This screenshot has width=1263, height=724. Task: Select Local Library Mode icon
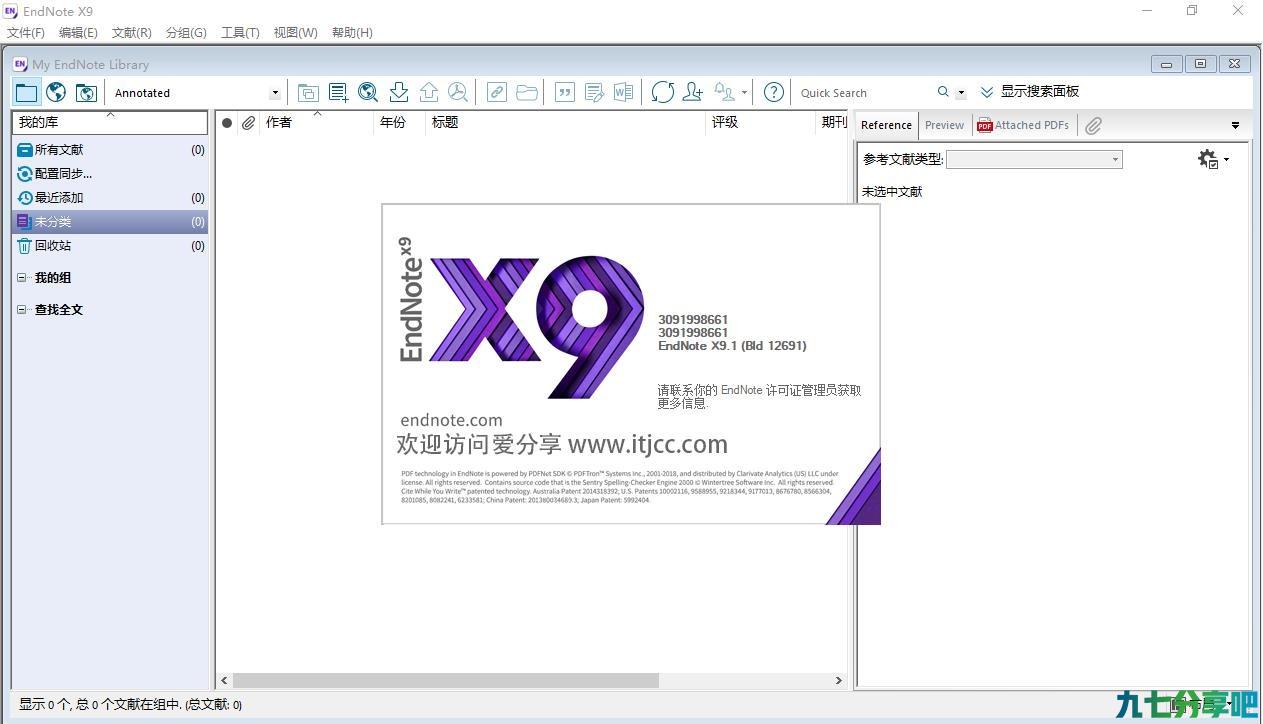[x=26, y=92]
